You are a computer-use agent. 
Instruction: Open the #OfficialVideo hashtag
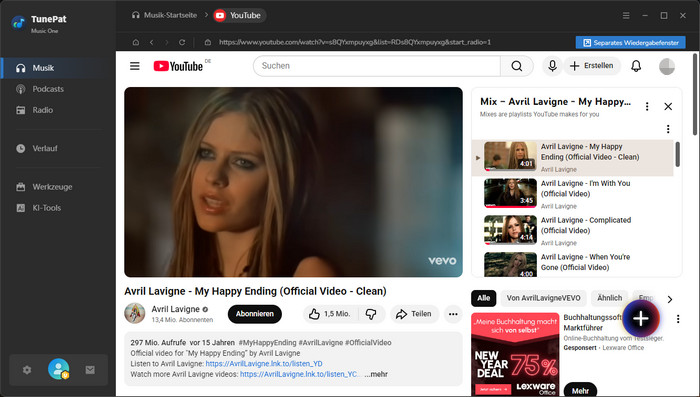coord(368,343)
